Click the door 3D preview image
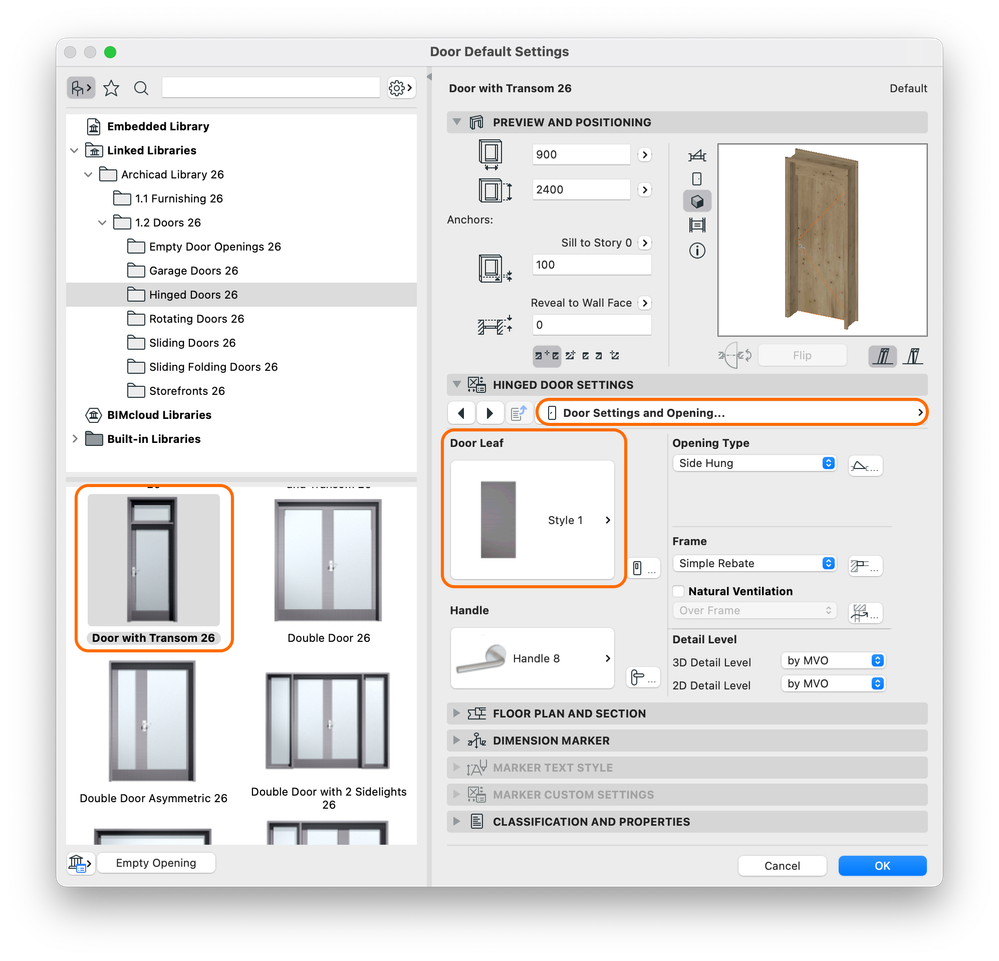Screen dimensions: 999x961 pos(822,240)
